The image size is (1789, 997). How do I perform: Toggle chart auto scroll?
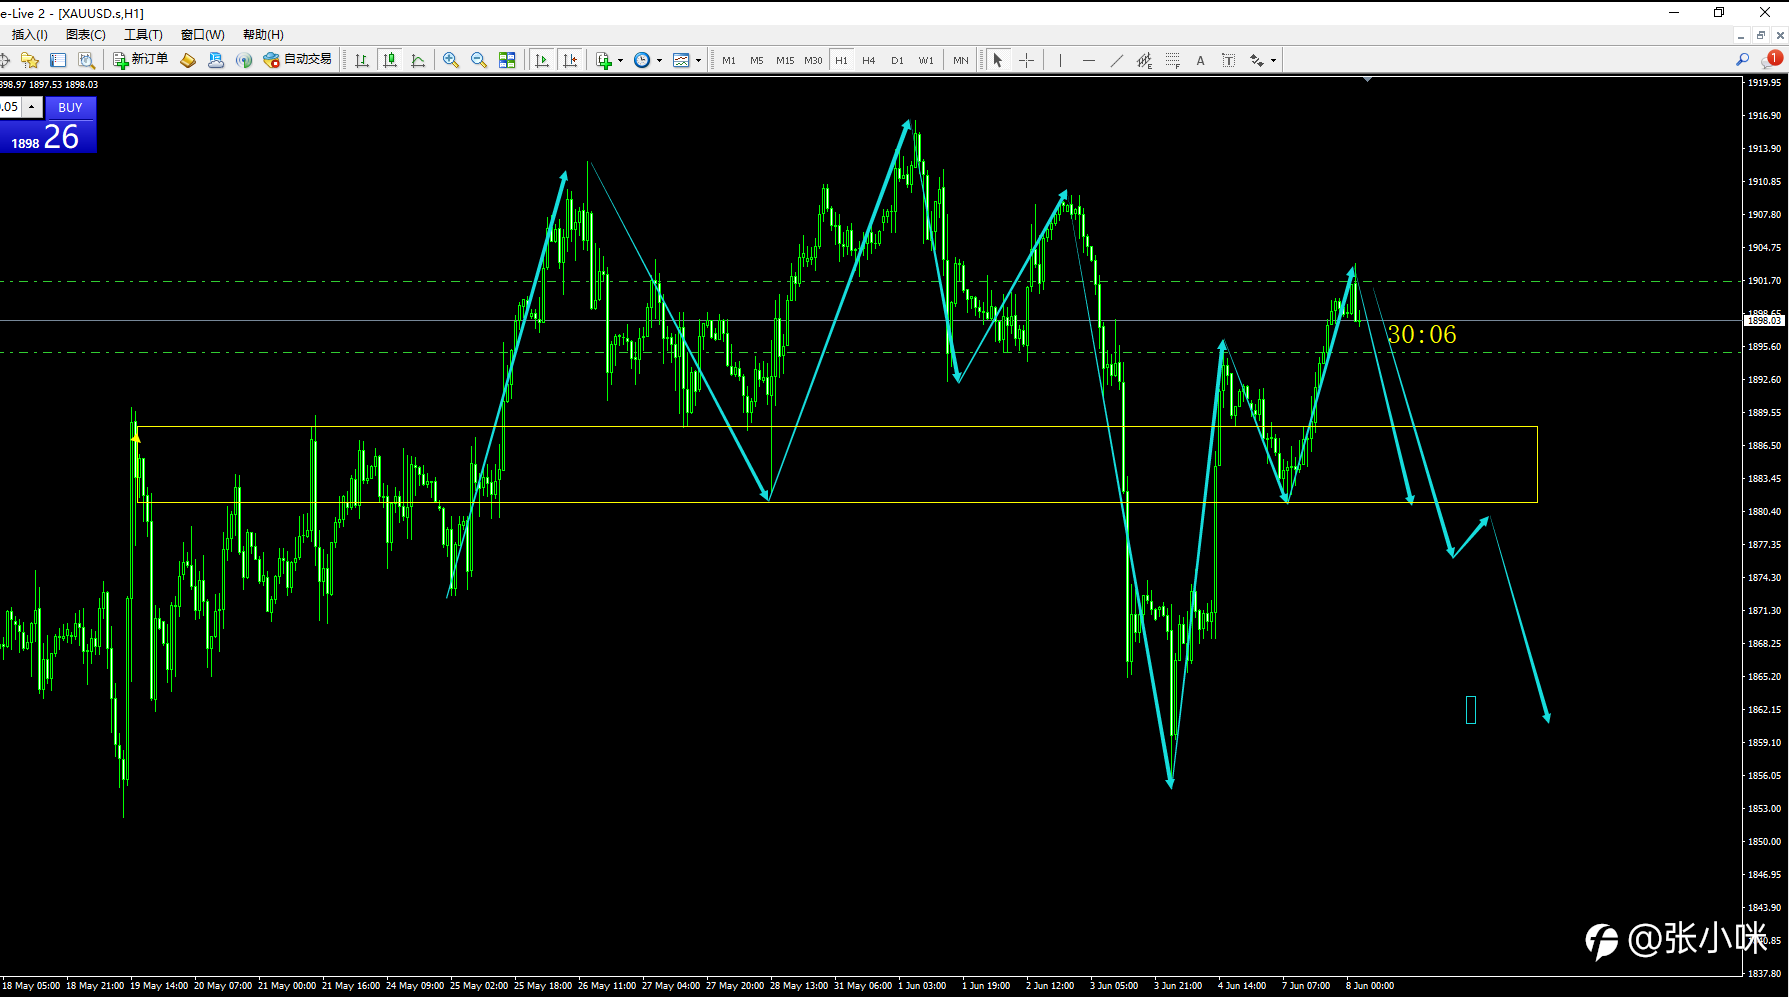click(542, 60)
